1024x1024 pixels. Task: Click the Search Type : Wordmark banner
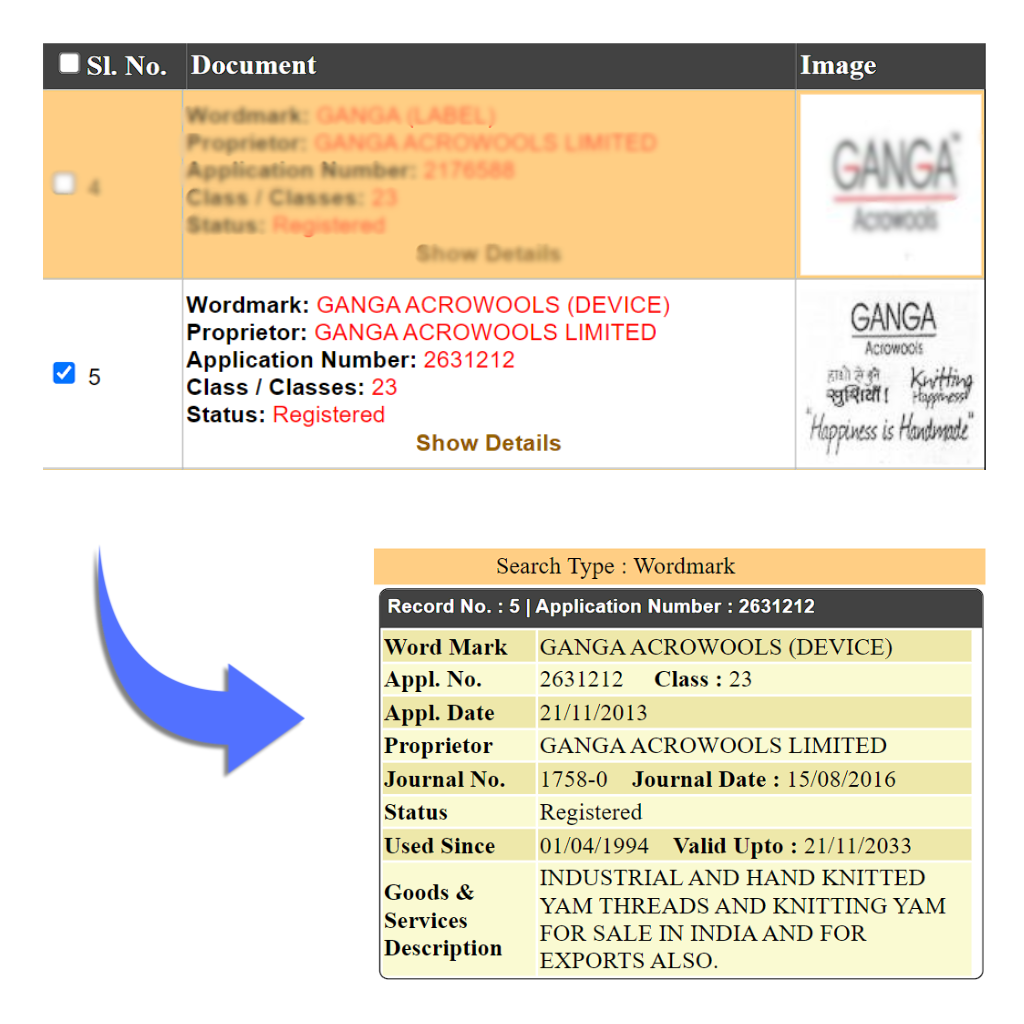[679, 566]
